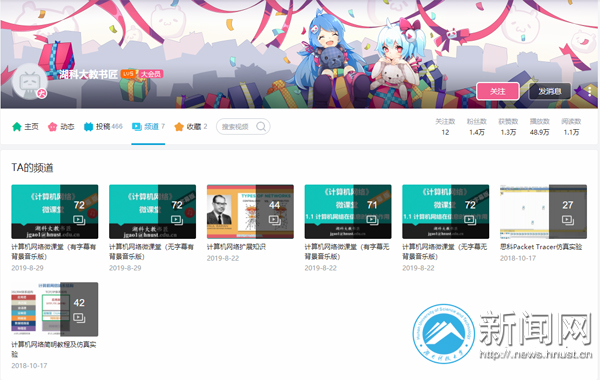
Task: Open the pink 动态 icon tab
Action: click(52, 127)
